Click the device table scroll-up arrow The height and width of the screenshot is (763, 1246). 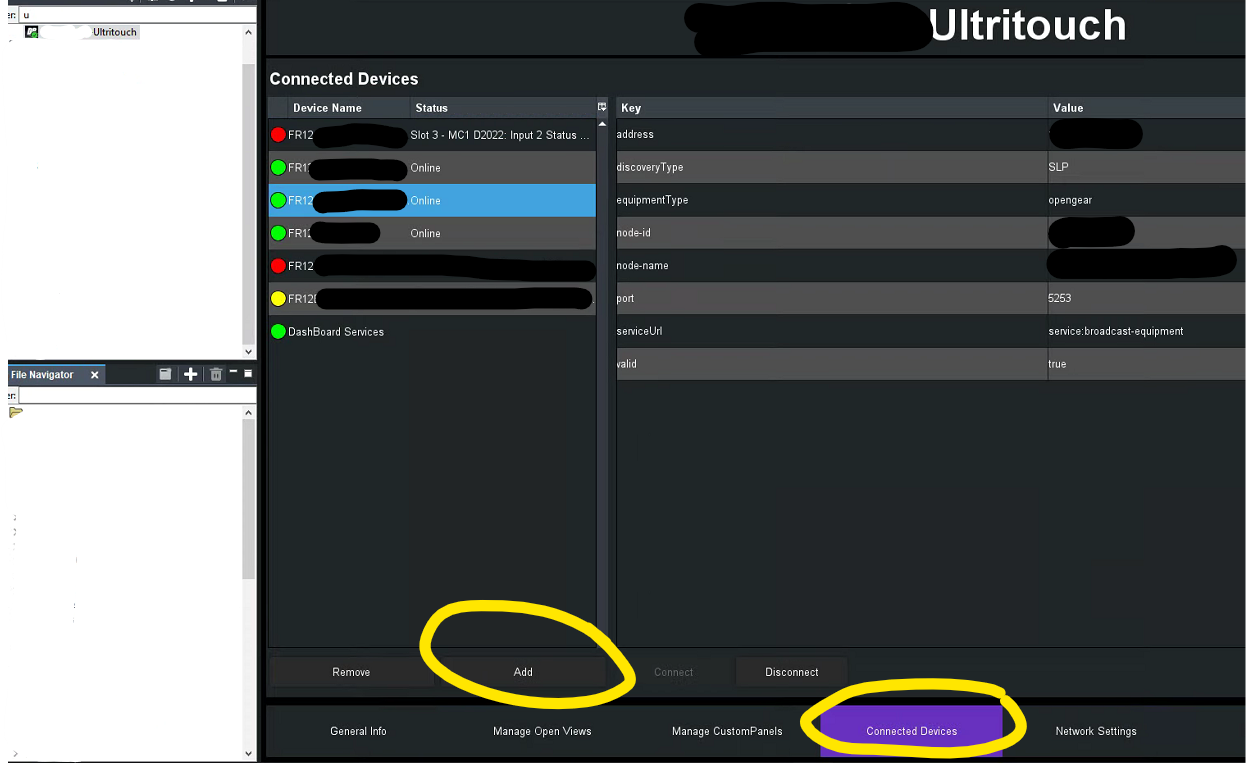602,123
